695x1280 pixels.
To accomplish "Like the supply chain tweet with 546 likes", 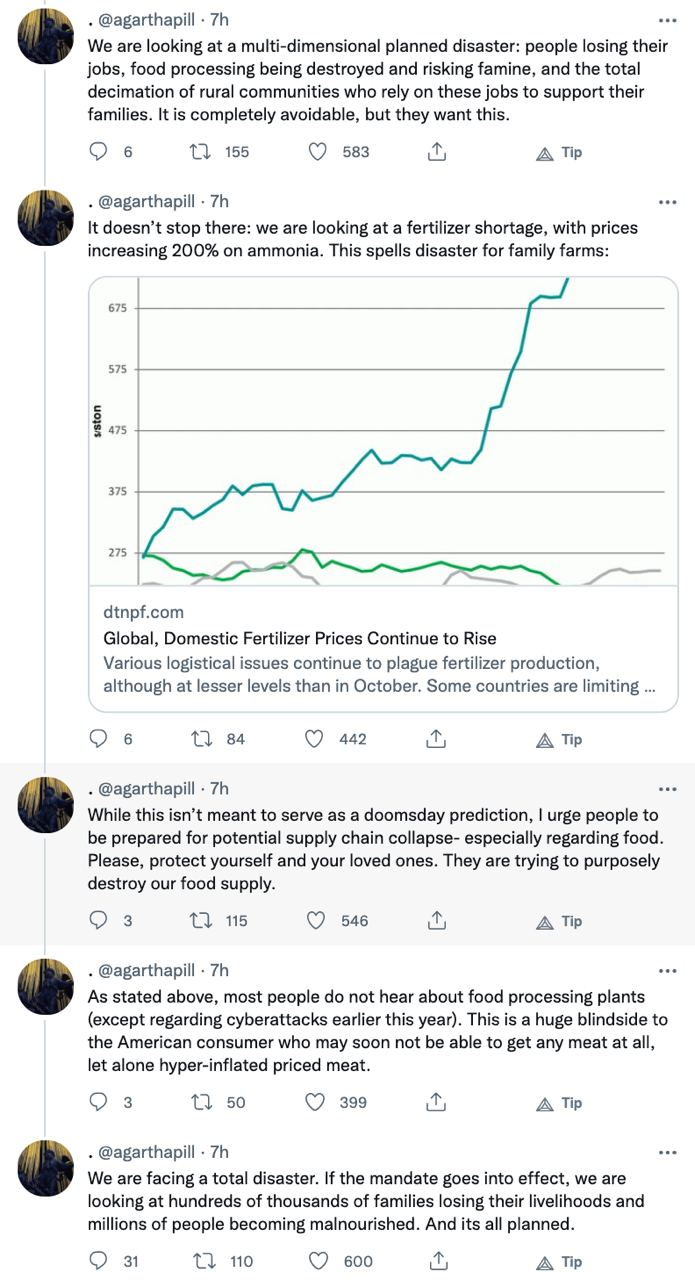I will pos(316,921).
